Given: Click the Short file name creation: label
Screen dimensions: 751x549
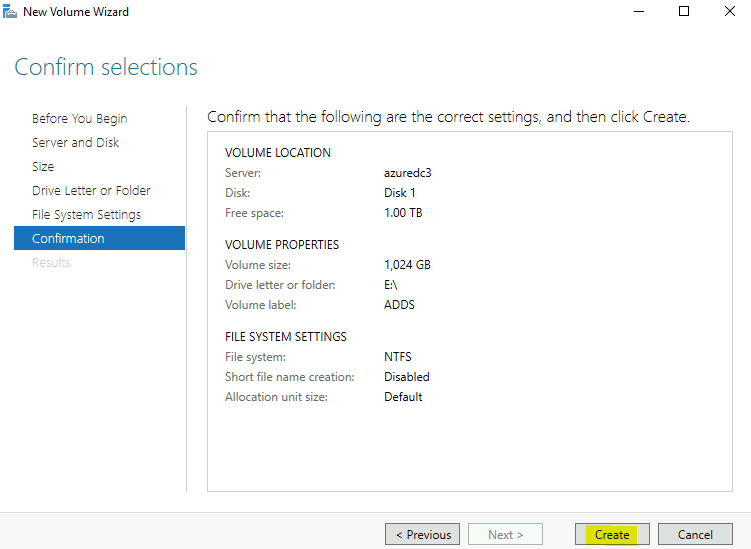Looking at the screenshot, I should [x=290, y=377].
